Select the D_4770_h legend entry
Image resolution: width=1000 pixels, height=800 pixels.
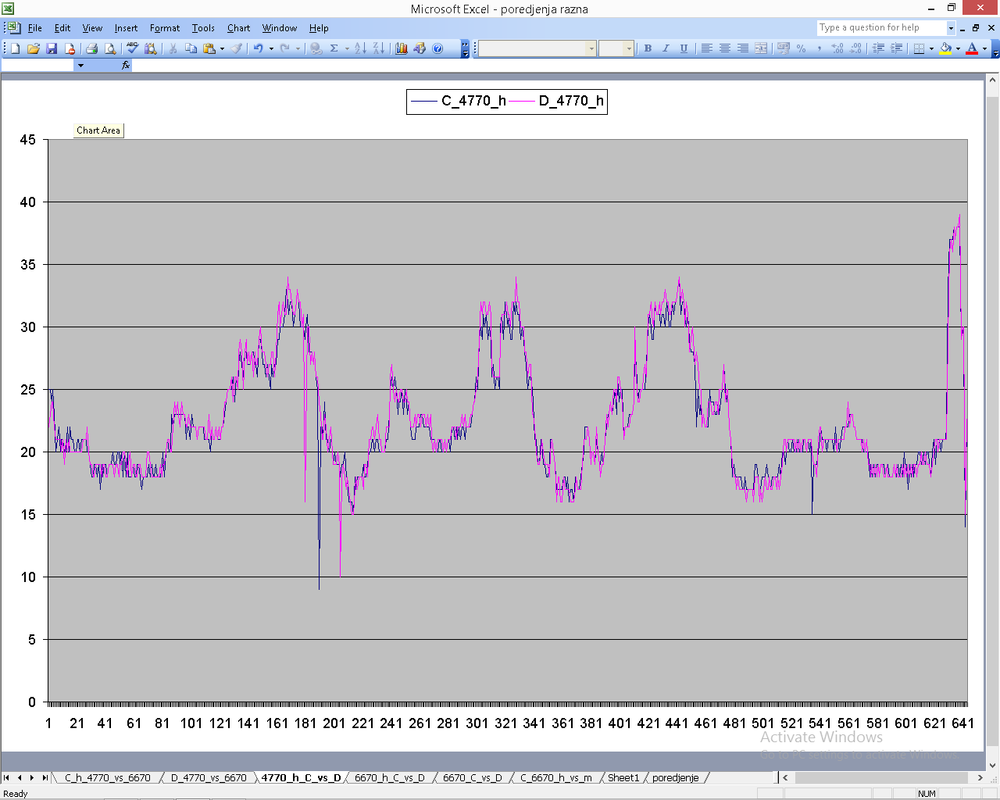(x=571, y=100)
